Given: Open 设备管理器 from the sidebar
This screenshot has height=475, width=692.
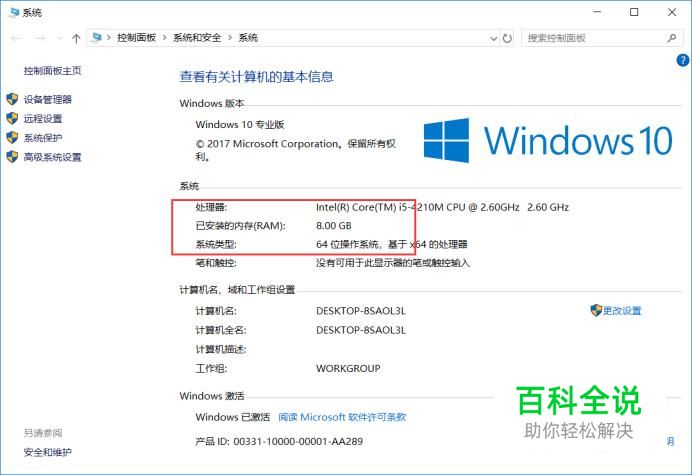Looking at the screenshot, I should [x=48, y=99].
